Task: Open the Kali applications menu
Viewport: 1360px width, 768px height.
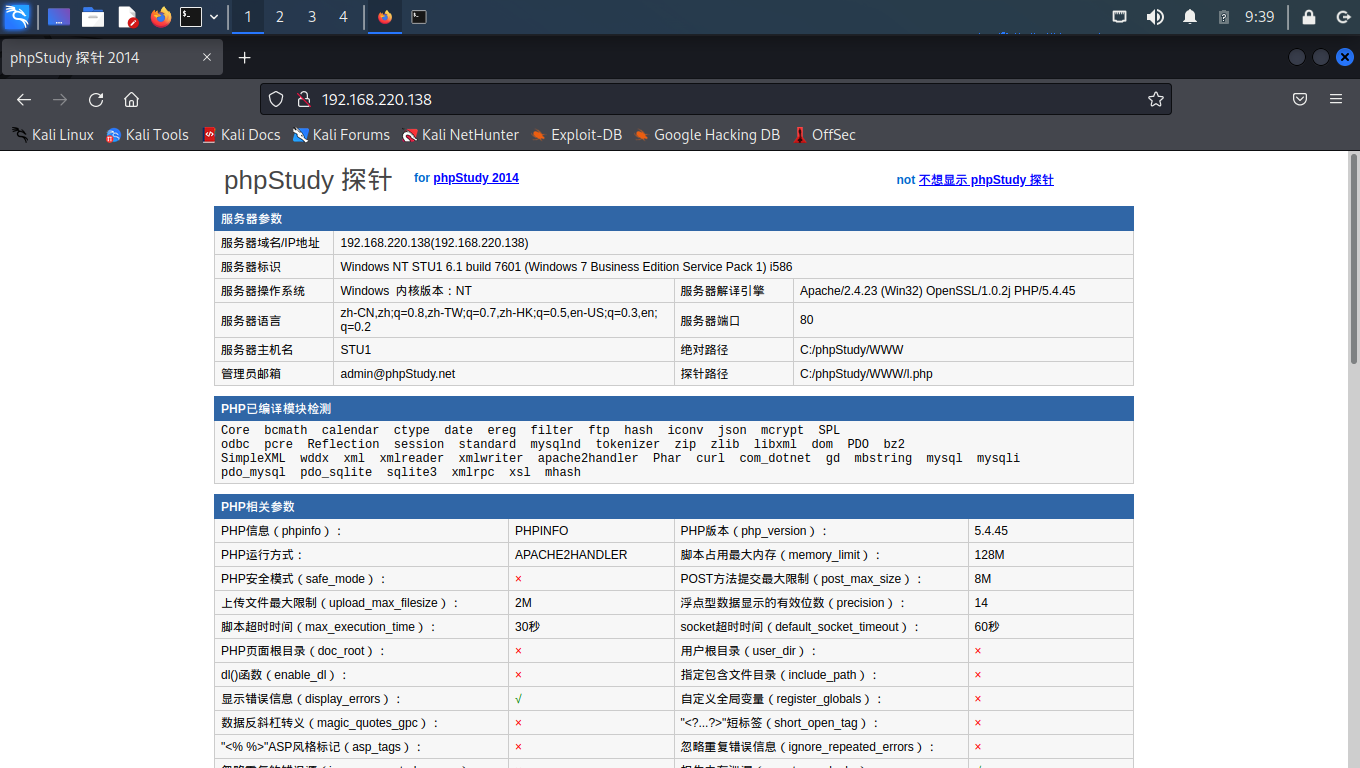Action: [17, 16]
